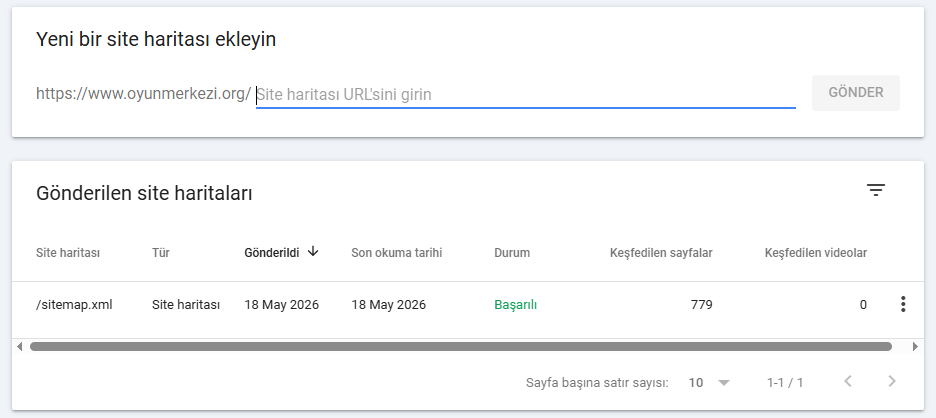Viewport: 936px width, 418px height.
Task: Expand the rows per page dropdown arrow
Action: pos(723,383)
